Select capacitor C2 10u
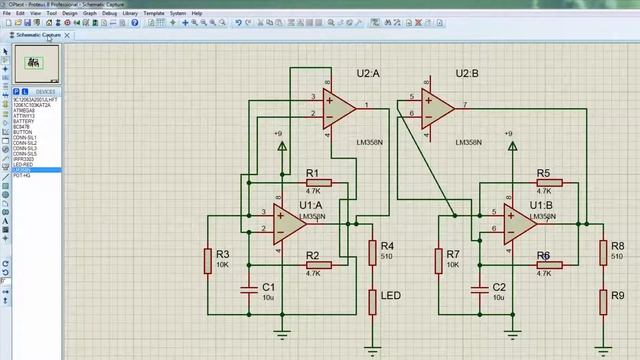This screenshot has width=640, height=360. coord(480,290)
